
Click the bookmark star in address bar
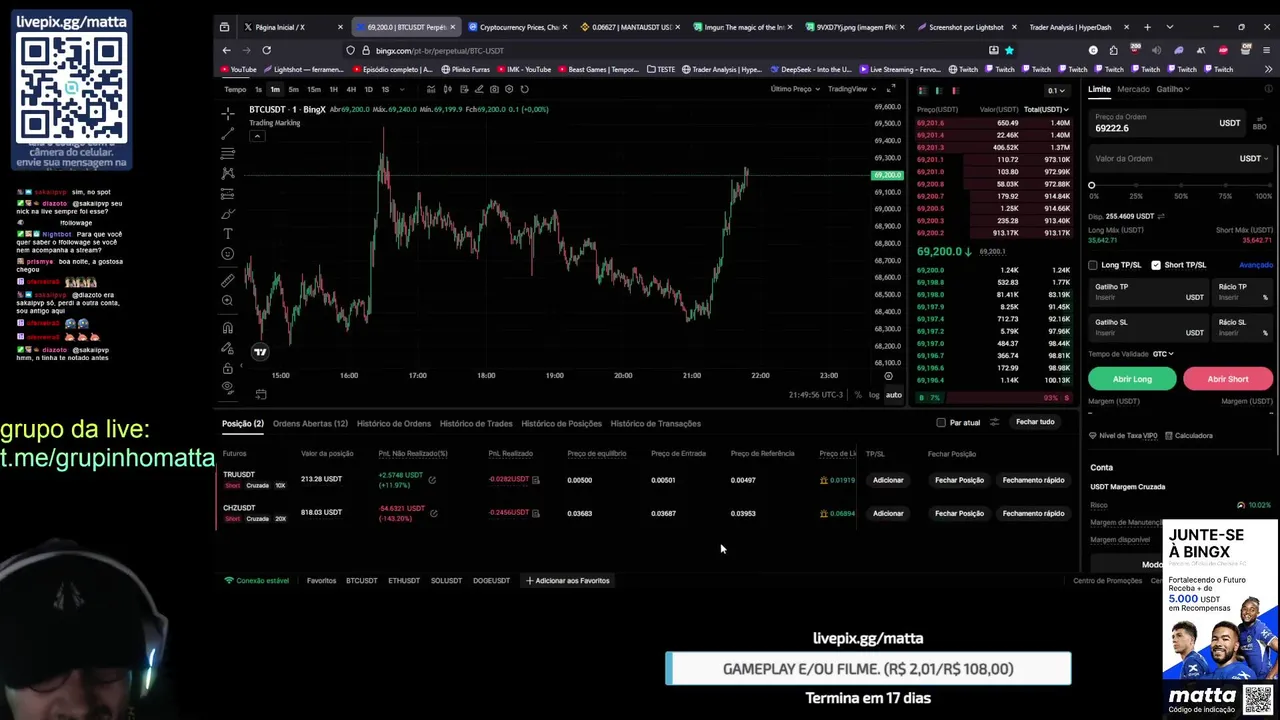(x=1009, y=50)
